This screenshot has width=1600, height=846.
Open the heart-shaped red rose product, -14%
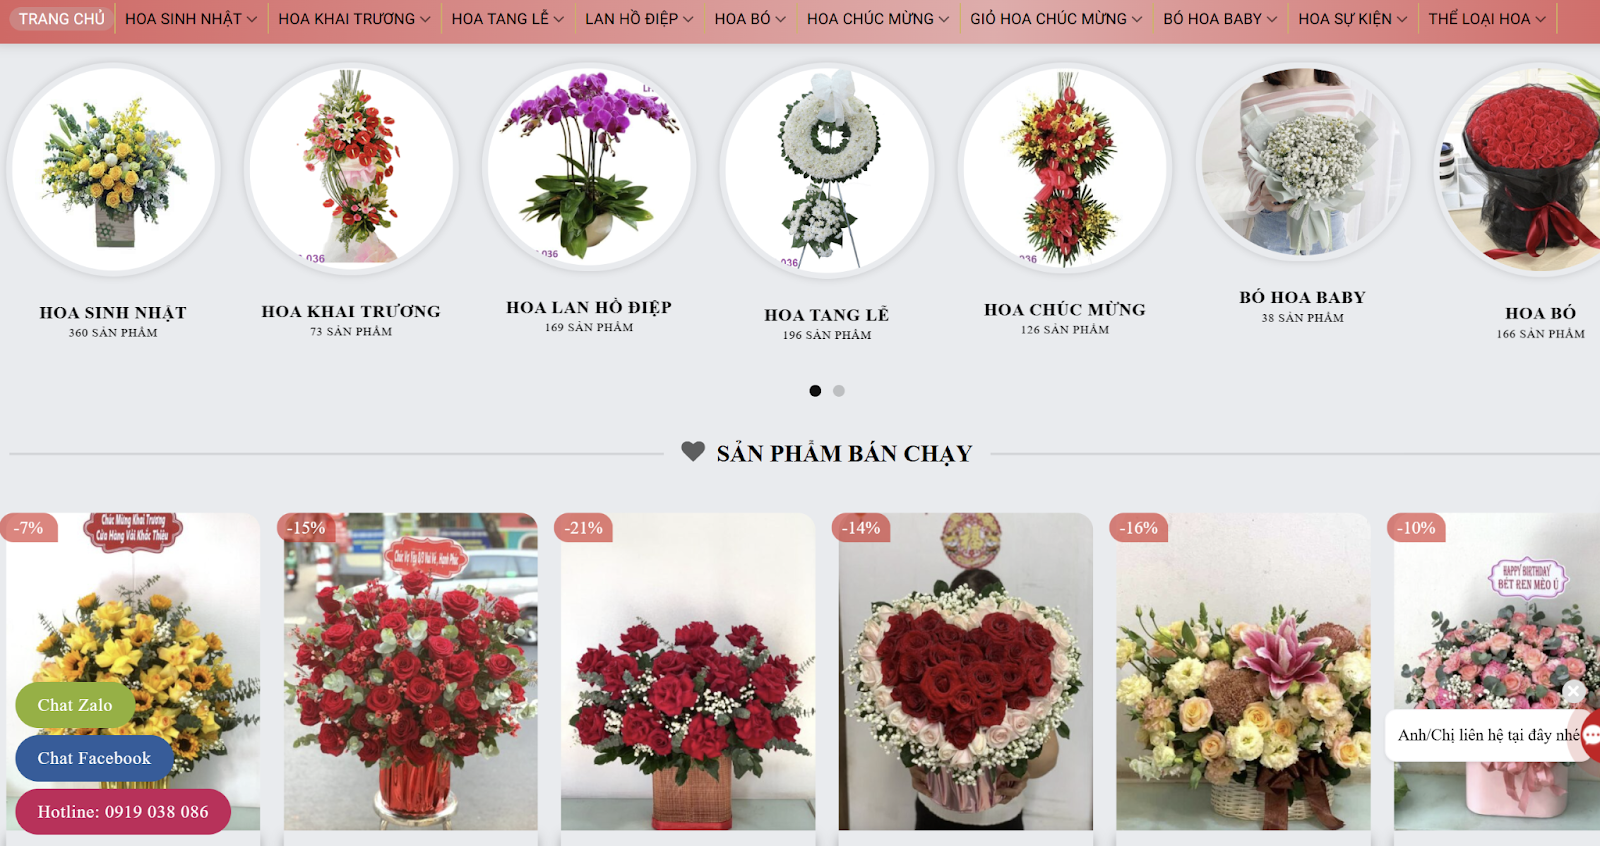tap(965, 672)
